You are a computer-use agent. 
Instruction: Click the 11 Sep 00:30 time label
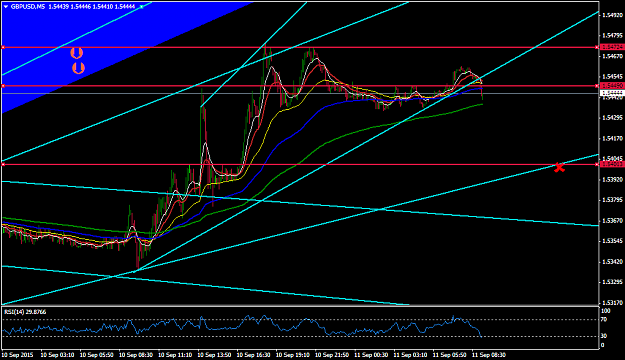[371, 355]
